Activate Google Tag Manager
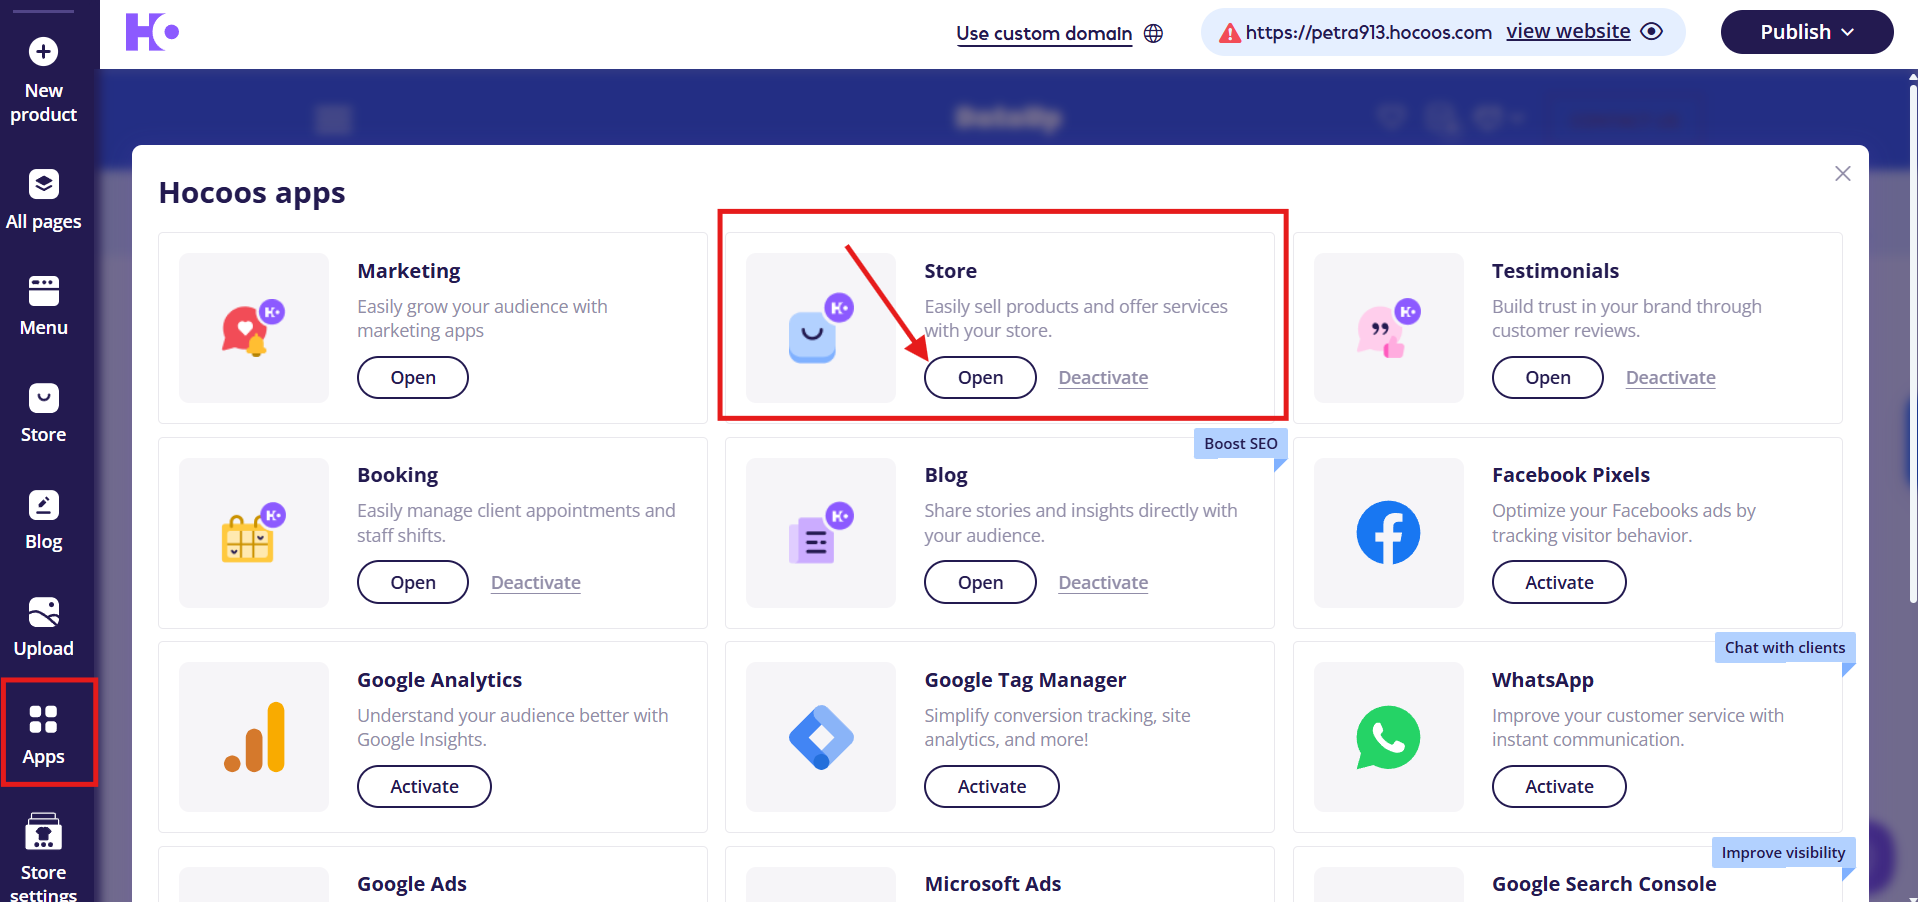Image resolution: width=1918 pixels, height=902 pixels. [x=992, y=787]
